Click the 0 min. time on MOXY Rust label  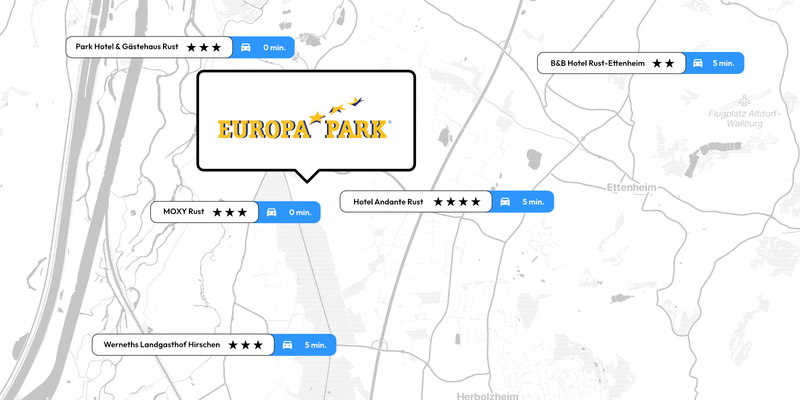tap(300, 212)
